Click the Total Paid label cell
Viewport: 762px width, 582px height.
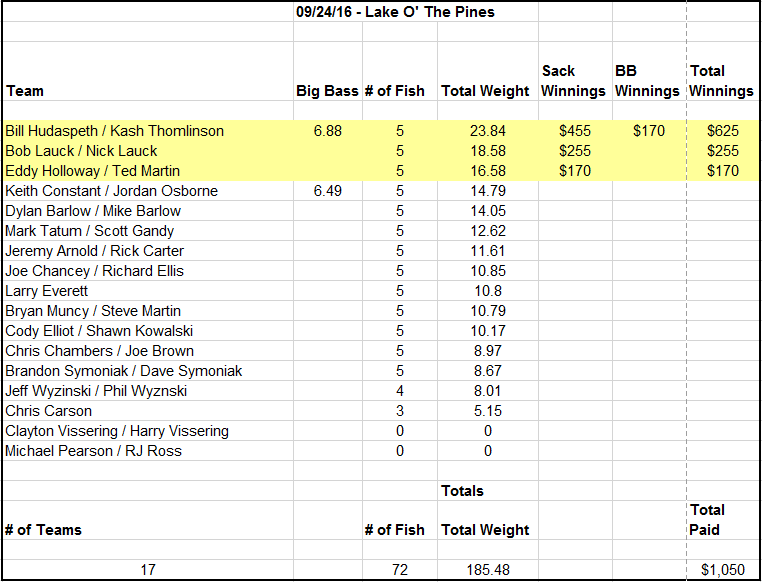pyautogui.click(x=723, y=520)
